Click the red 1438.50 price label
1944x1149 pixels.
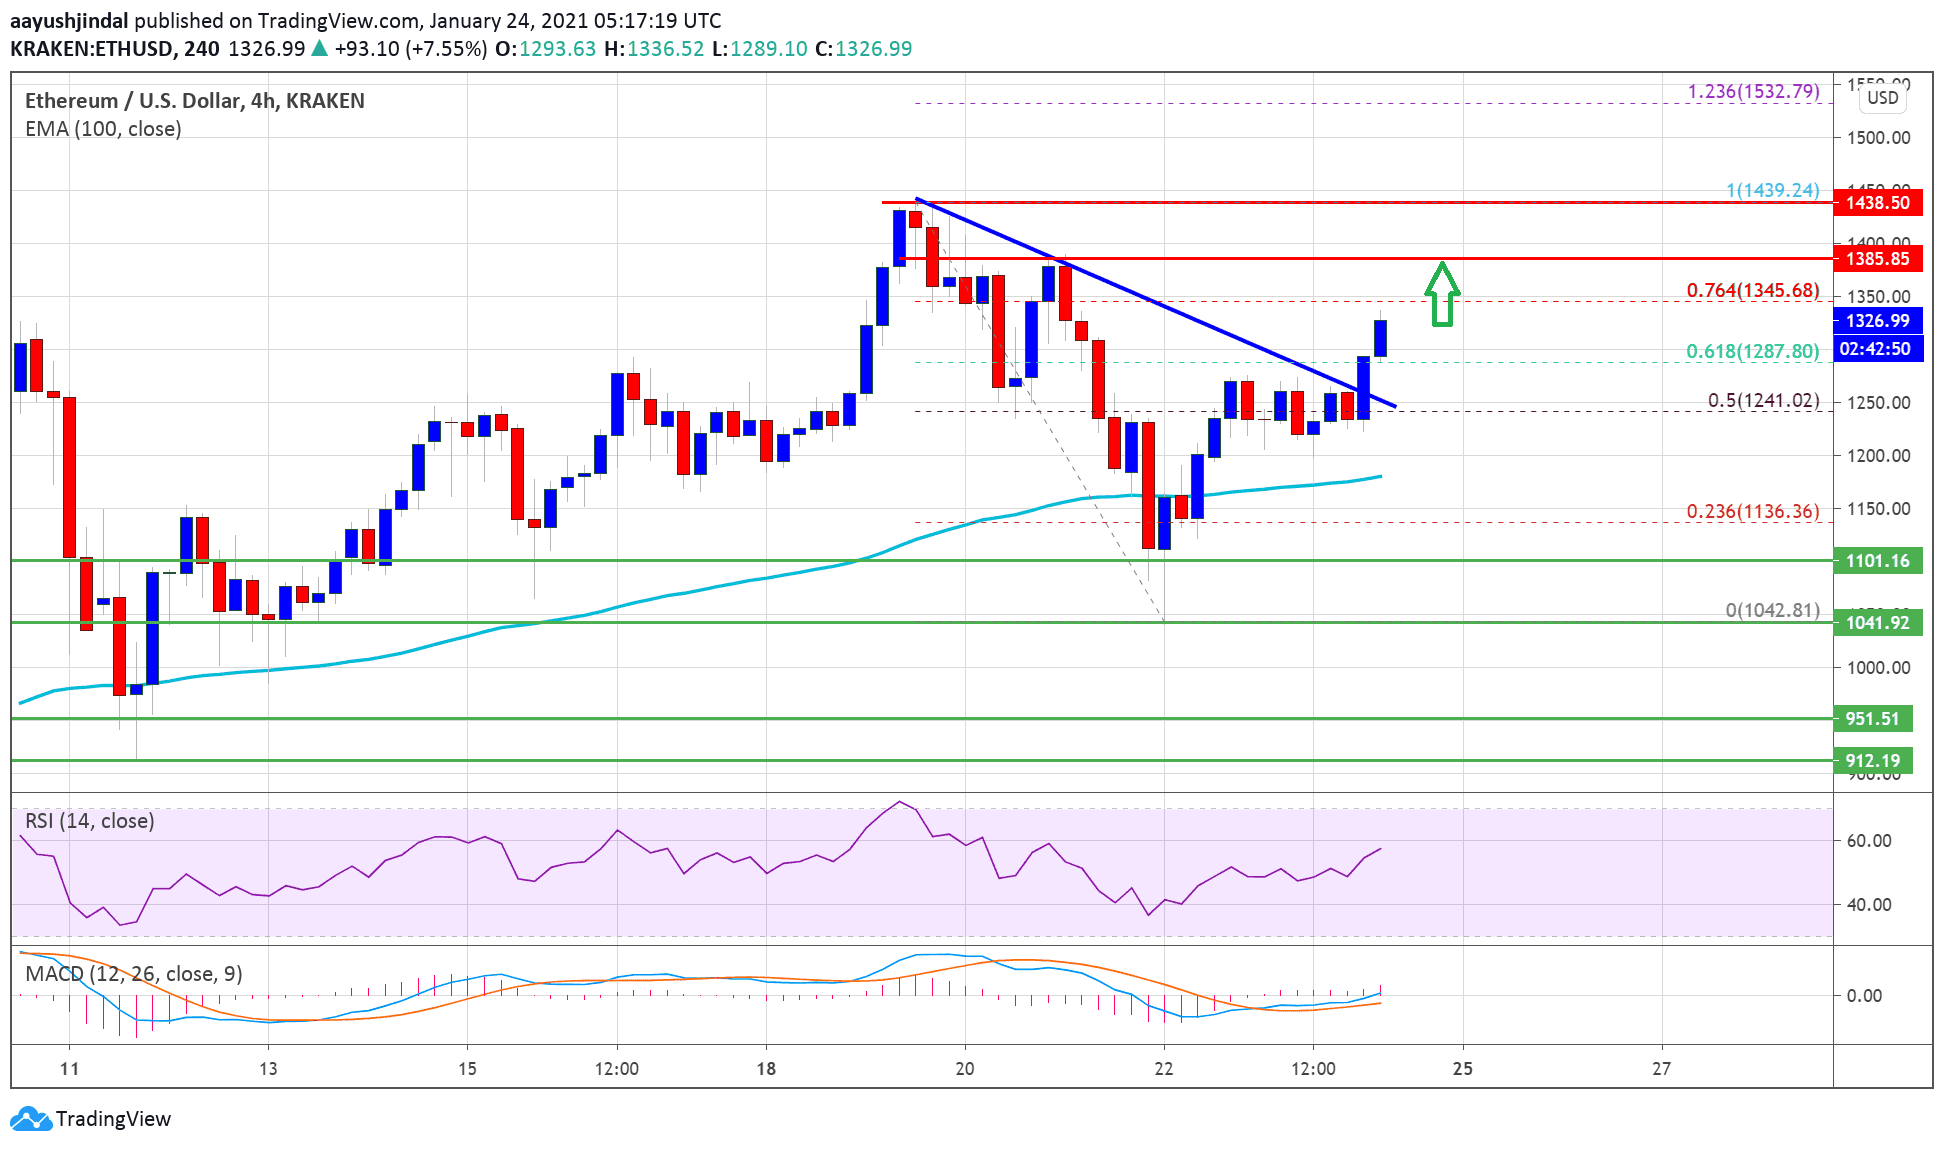click(1877, 203)
